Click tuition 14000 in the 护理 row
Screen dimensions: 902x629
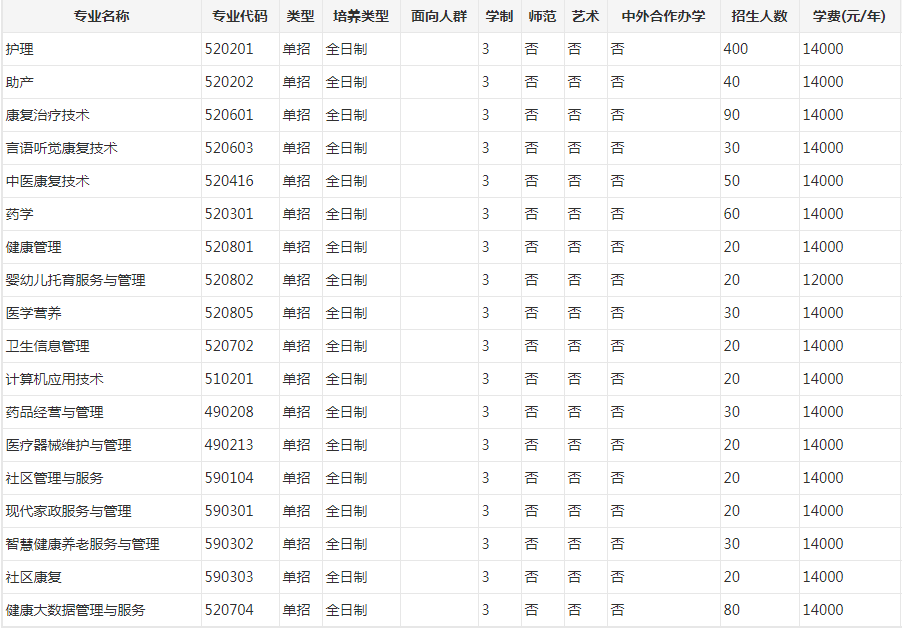click(823, 49)
